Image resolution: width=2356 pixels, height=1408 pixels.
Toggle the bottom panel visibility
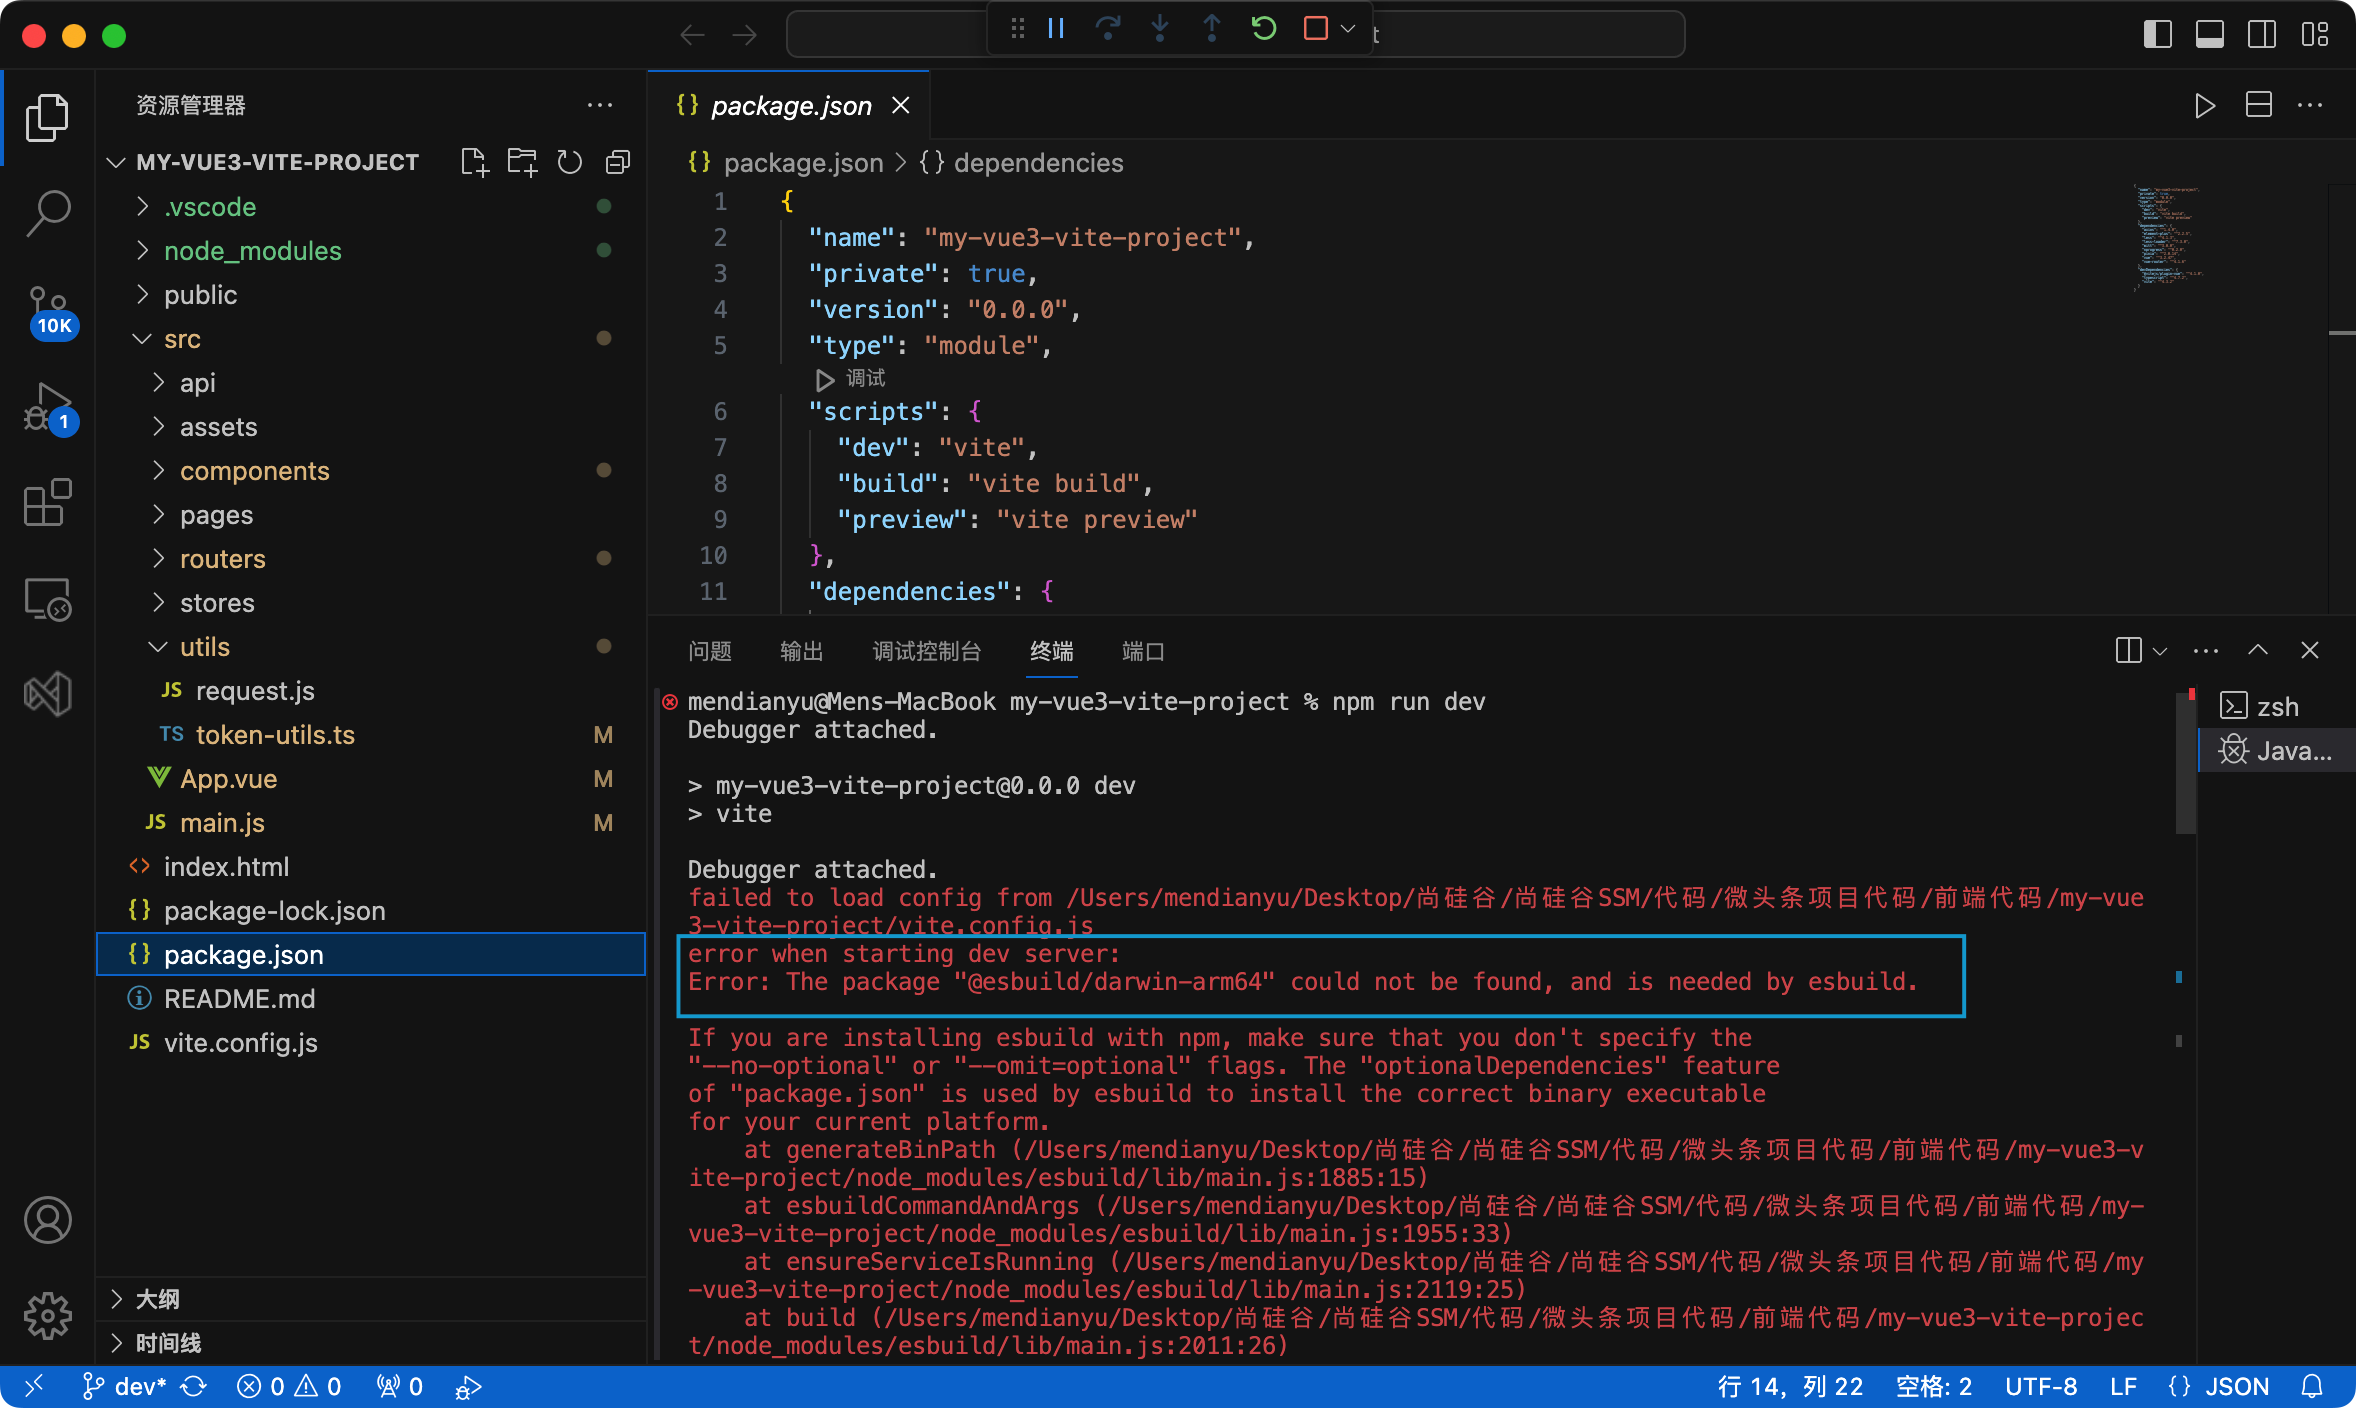tap(2209, 34)
